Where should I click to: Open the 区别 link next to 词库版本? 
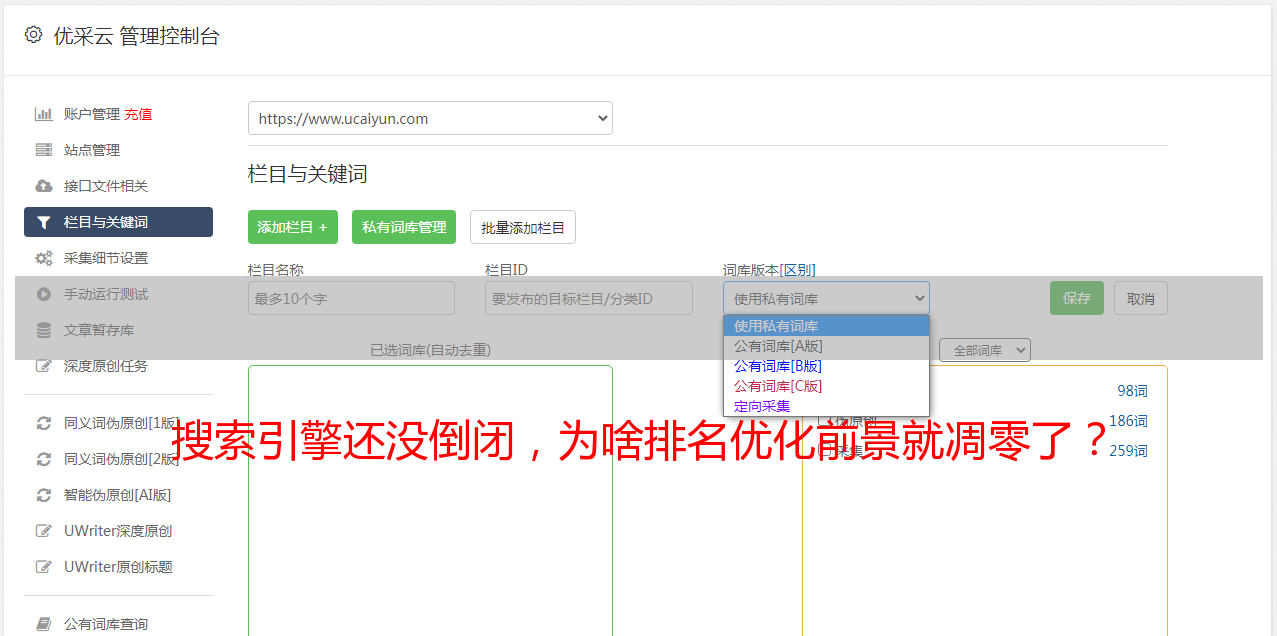[798, 270]
